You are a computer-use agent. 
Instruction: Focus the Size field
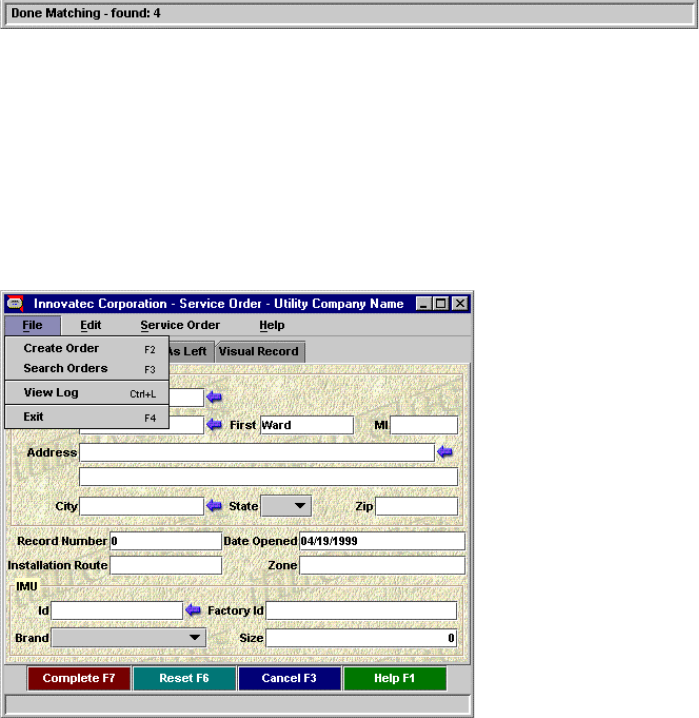pyautogui.click(x=361, y=637)
